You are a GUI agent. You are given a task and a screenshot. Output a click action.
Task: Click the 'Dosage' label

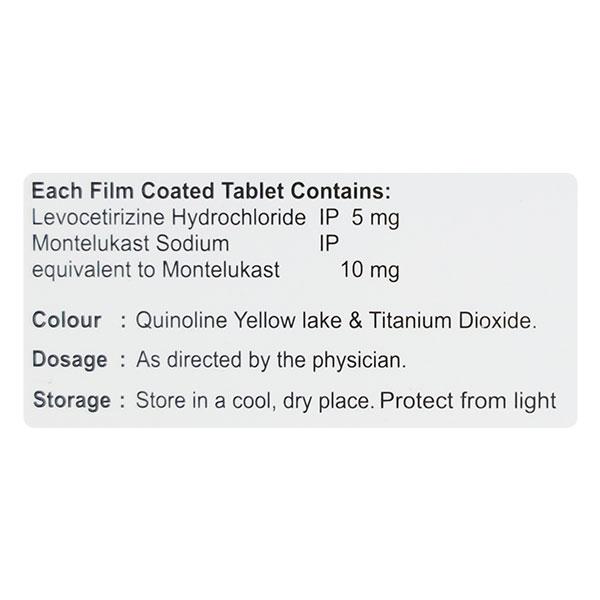tap(69, 360)
